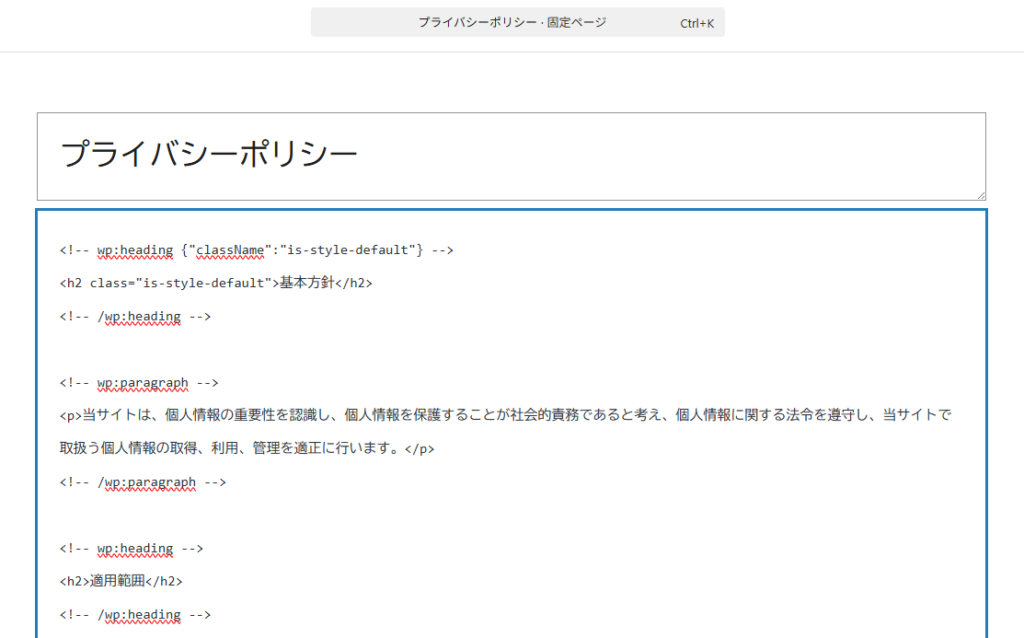The height and width of the screenshot is (638, 1024).
Task: Click the Ctrl+K shortcut label
Action: point(696,23)
